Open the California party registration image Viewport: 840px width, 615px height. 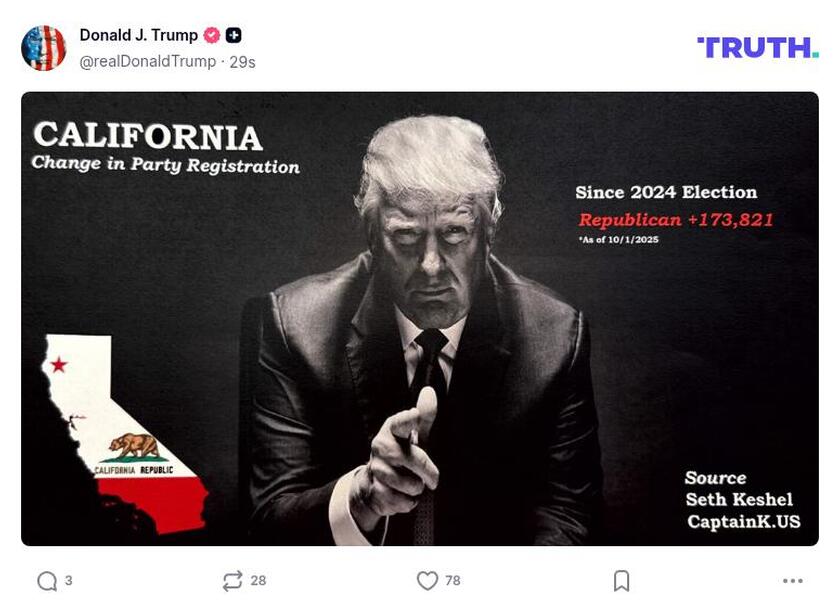(420, 318)
